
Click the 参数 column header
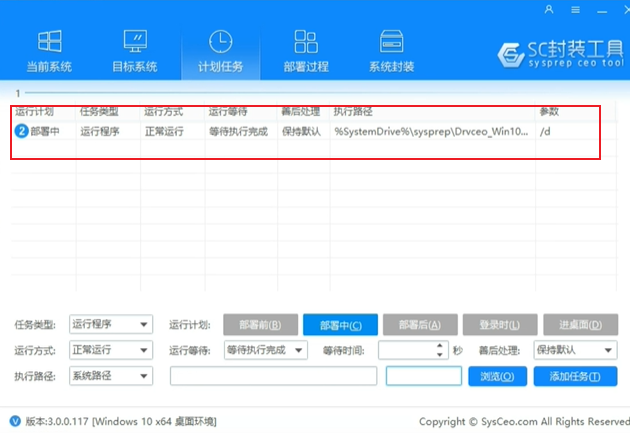tap(549, 112)
